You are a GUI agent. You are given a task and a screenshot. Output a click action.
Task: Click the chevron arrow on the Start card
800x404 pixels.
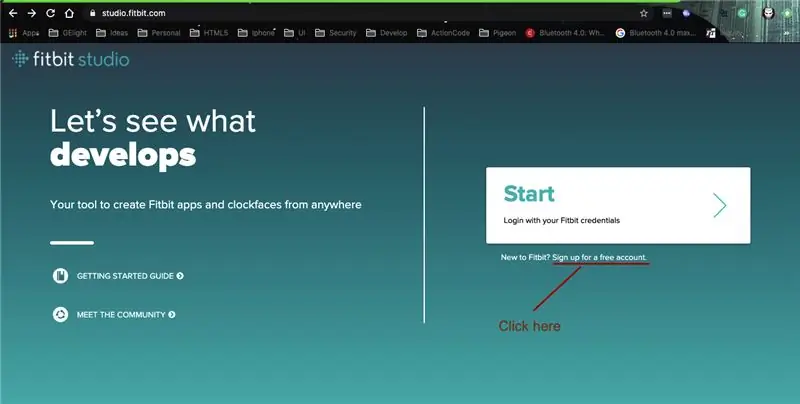coord(719,206)
